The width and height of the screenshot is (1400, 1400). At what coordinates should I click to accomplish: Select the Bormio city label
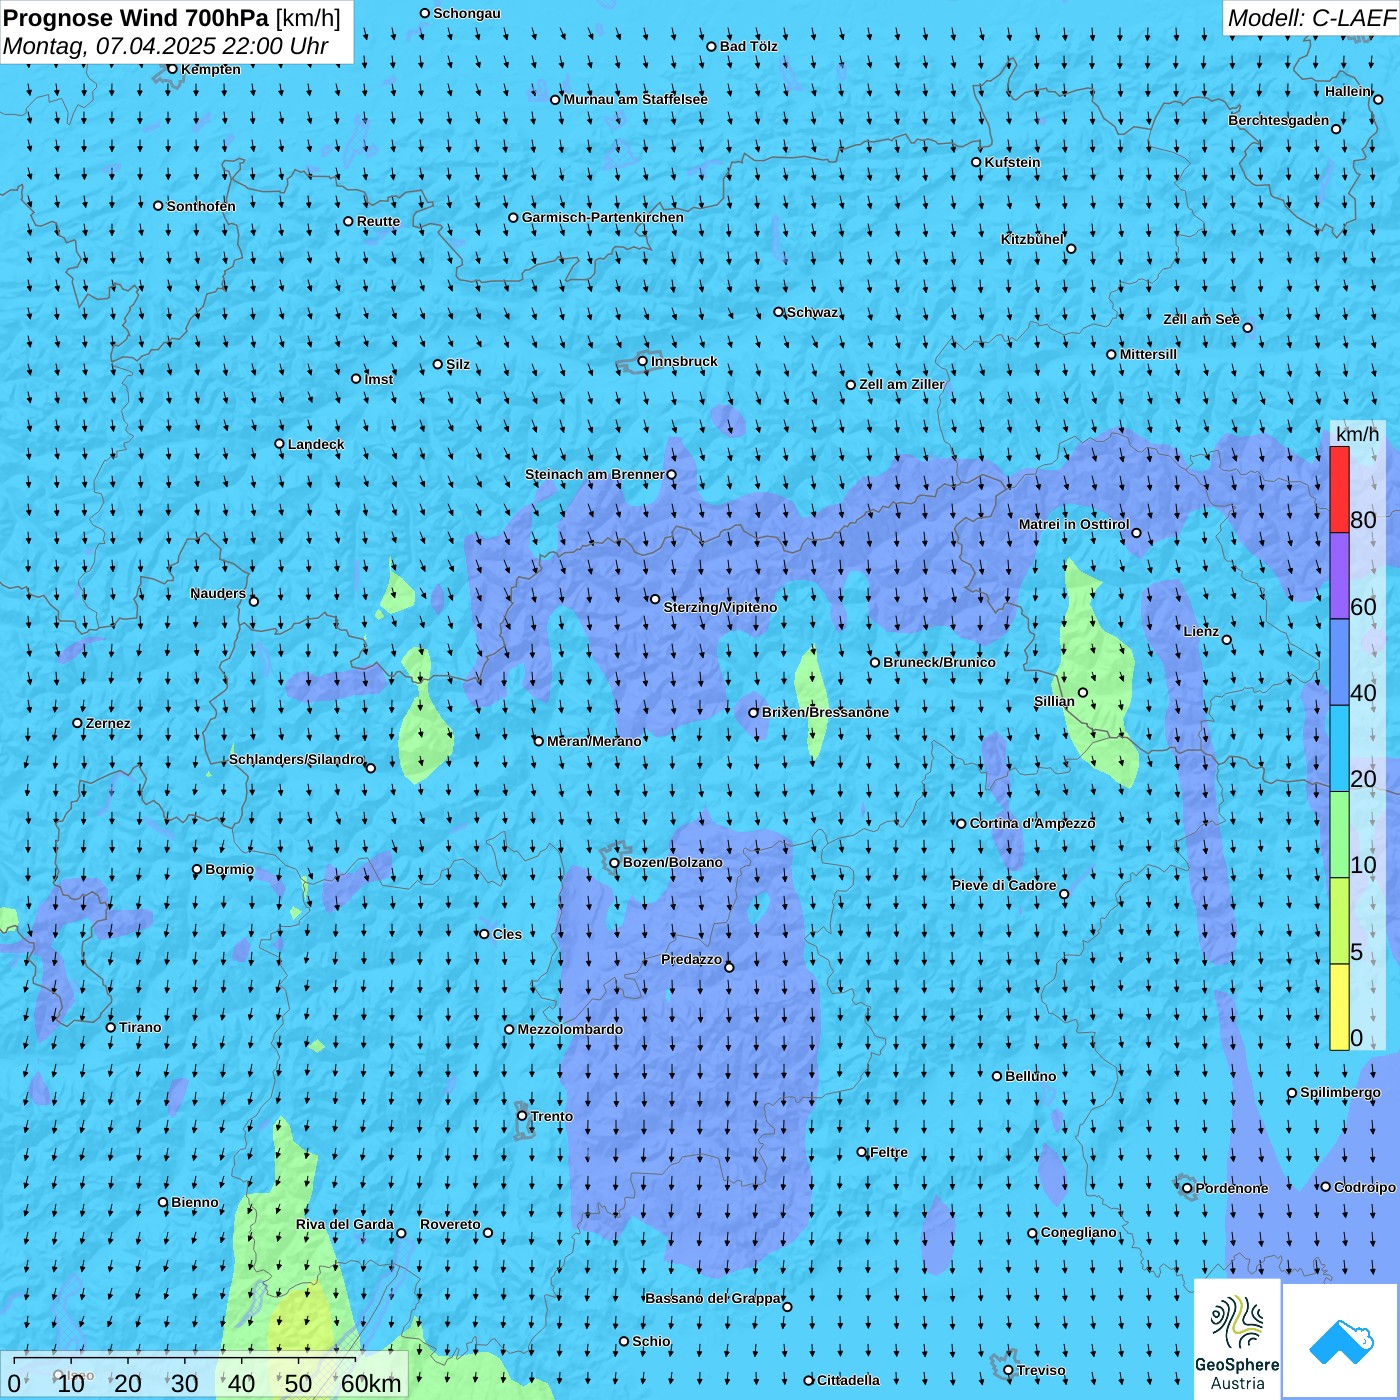click(229, 869)
